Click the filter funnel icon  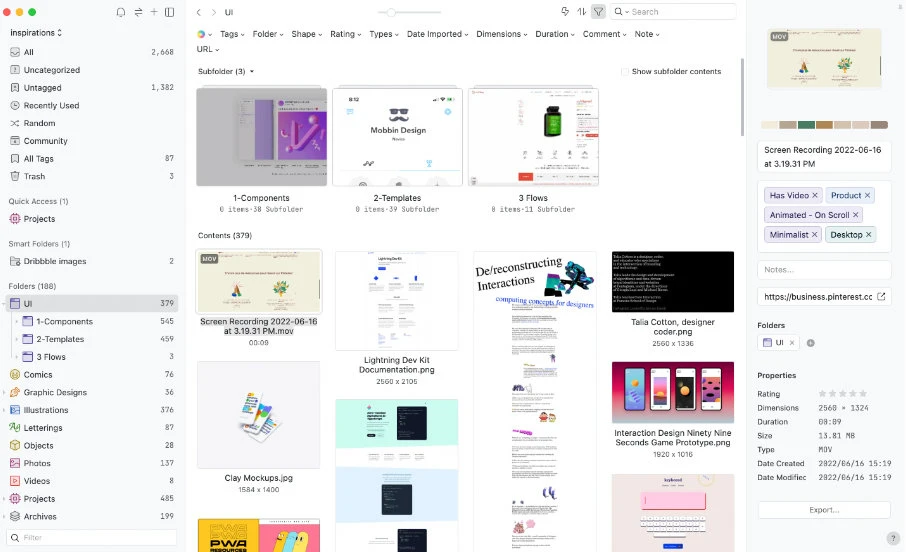click(x=598, y=12)
